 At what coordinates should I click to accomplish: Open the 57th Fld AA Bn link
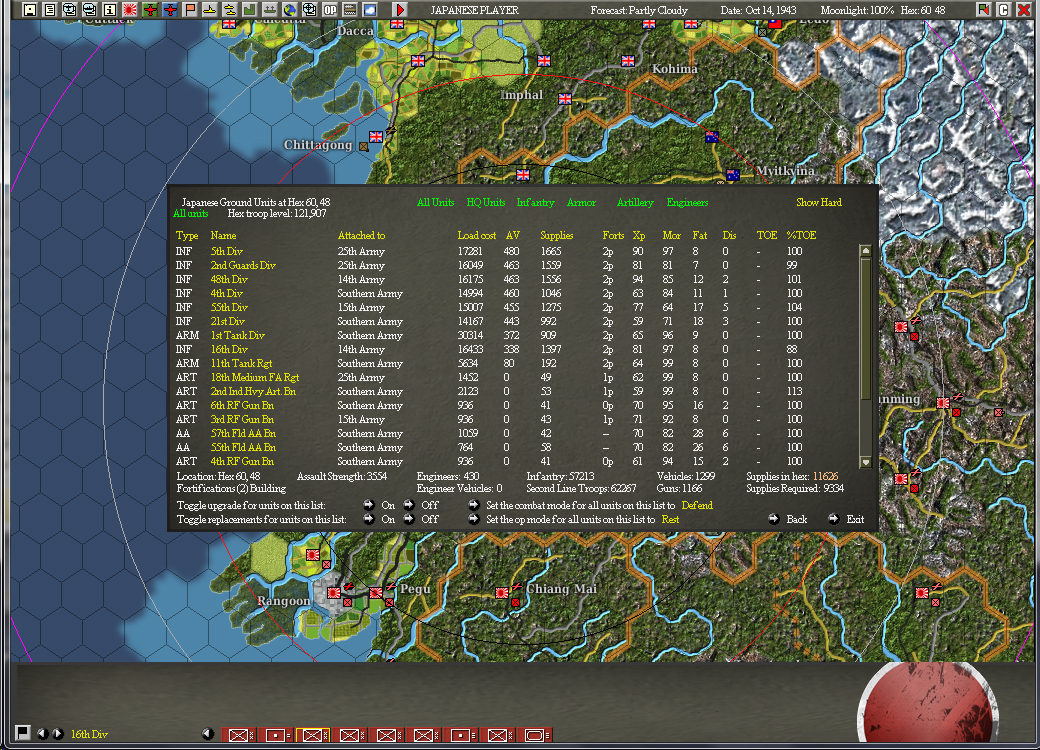click(243, 434)
